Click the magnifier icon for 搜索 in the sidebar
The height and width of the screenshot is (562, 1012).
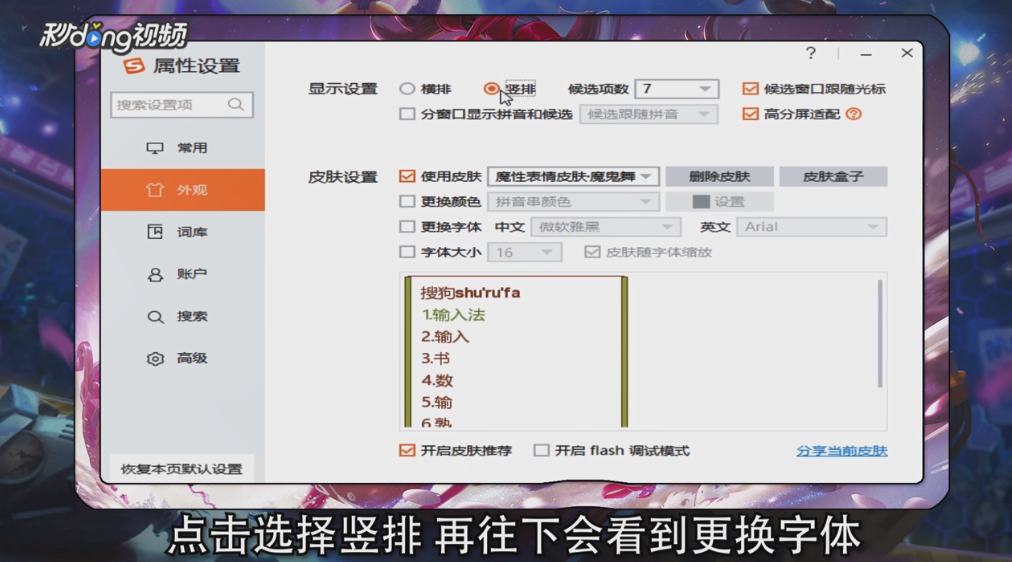tap(155, 317)
